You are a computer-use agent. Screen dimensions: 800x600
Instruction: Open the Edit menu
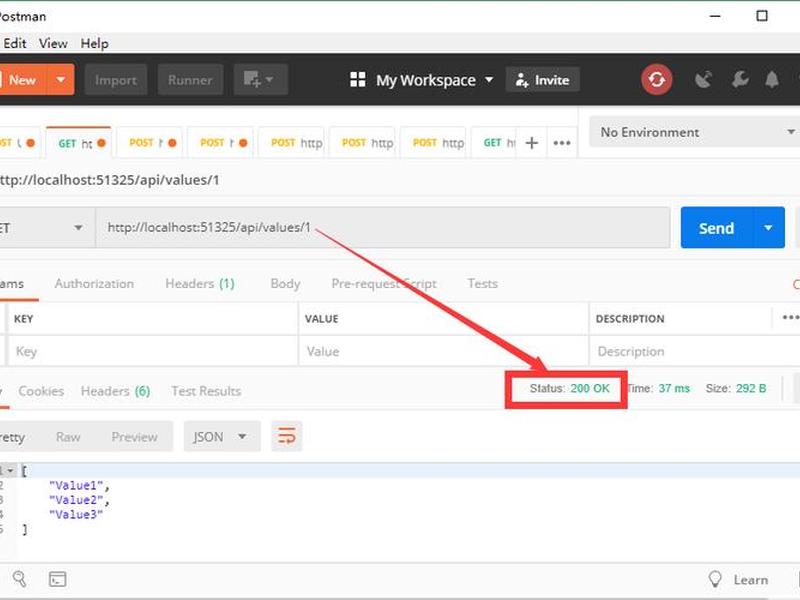[15, 43]
